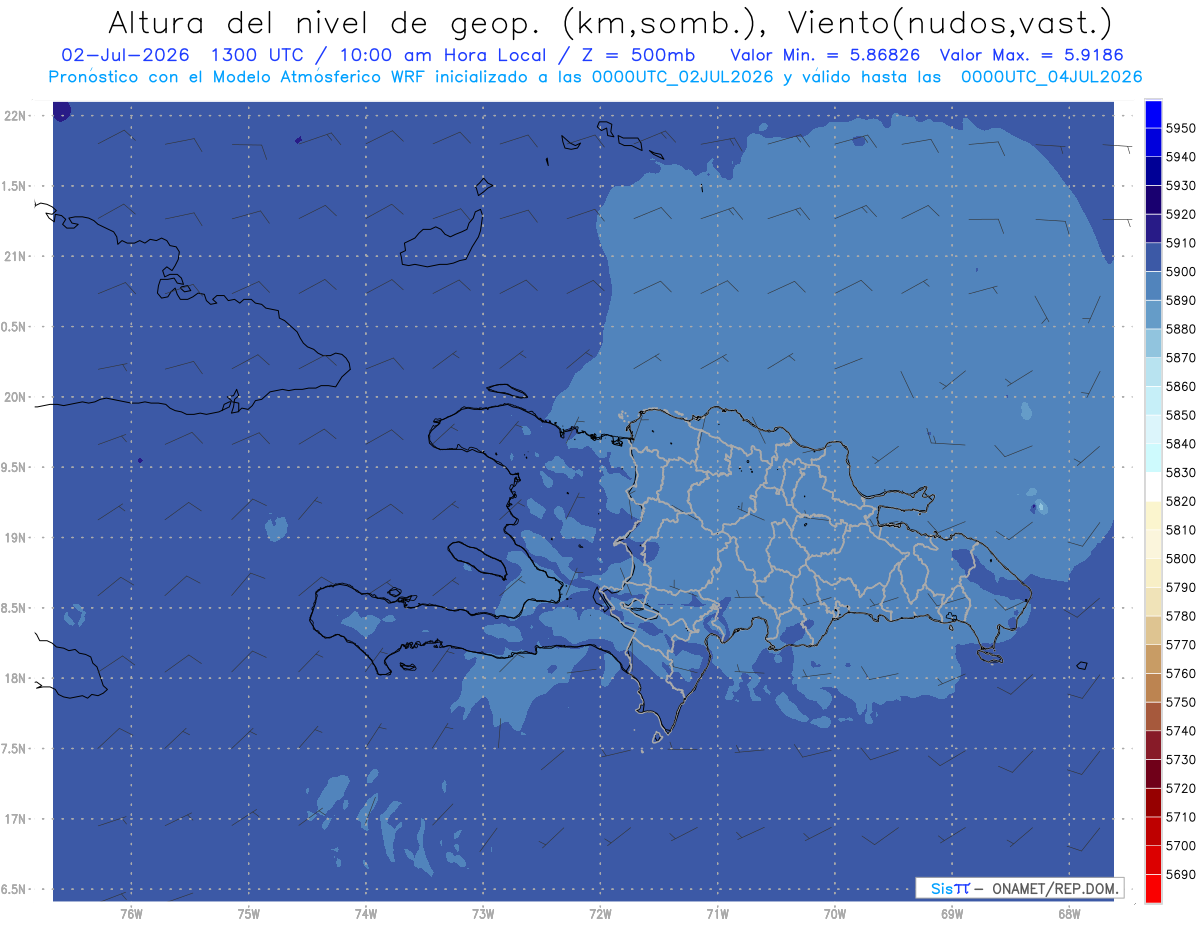Click the '0000UTC_04JUL2026' valid-until timestamp
This screenshot has width=1200, height=927.
[x=1051, y=77]
